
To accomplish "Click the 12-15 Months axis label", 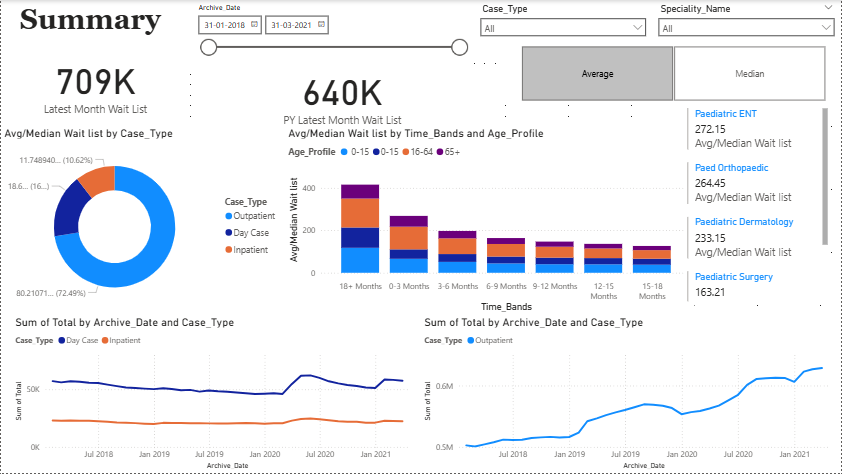I will pyautogui.click(x=604, y=291).
